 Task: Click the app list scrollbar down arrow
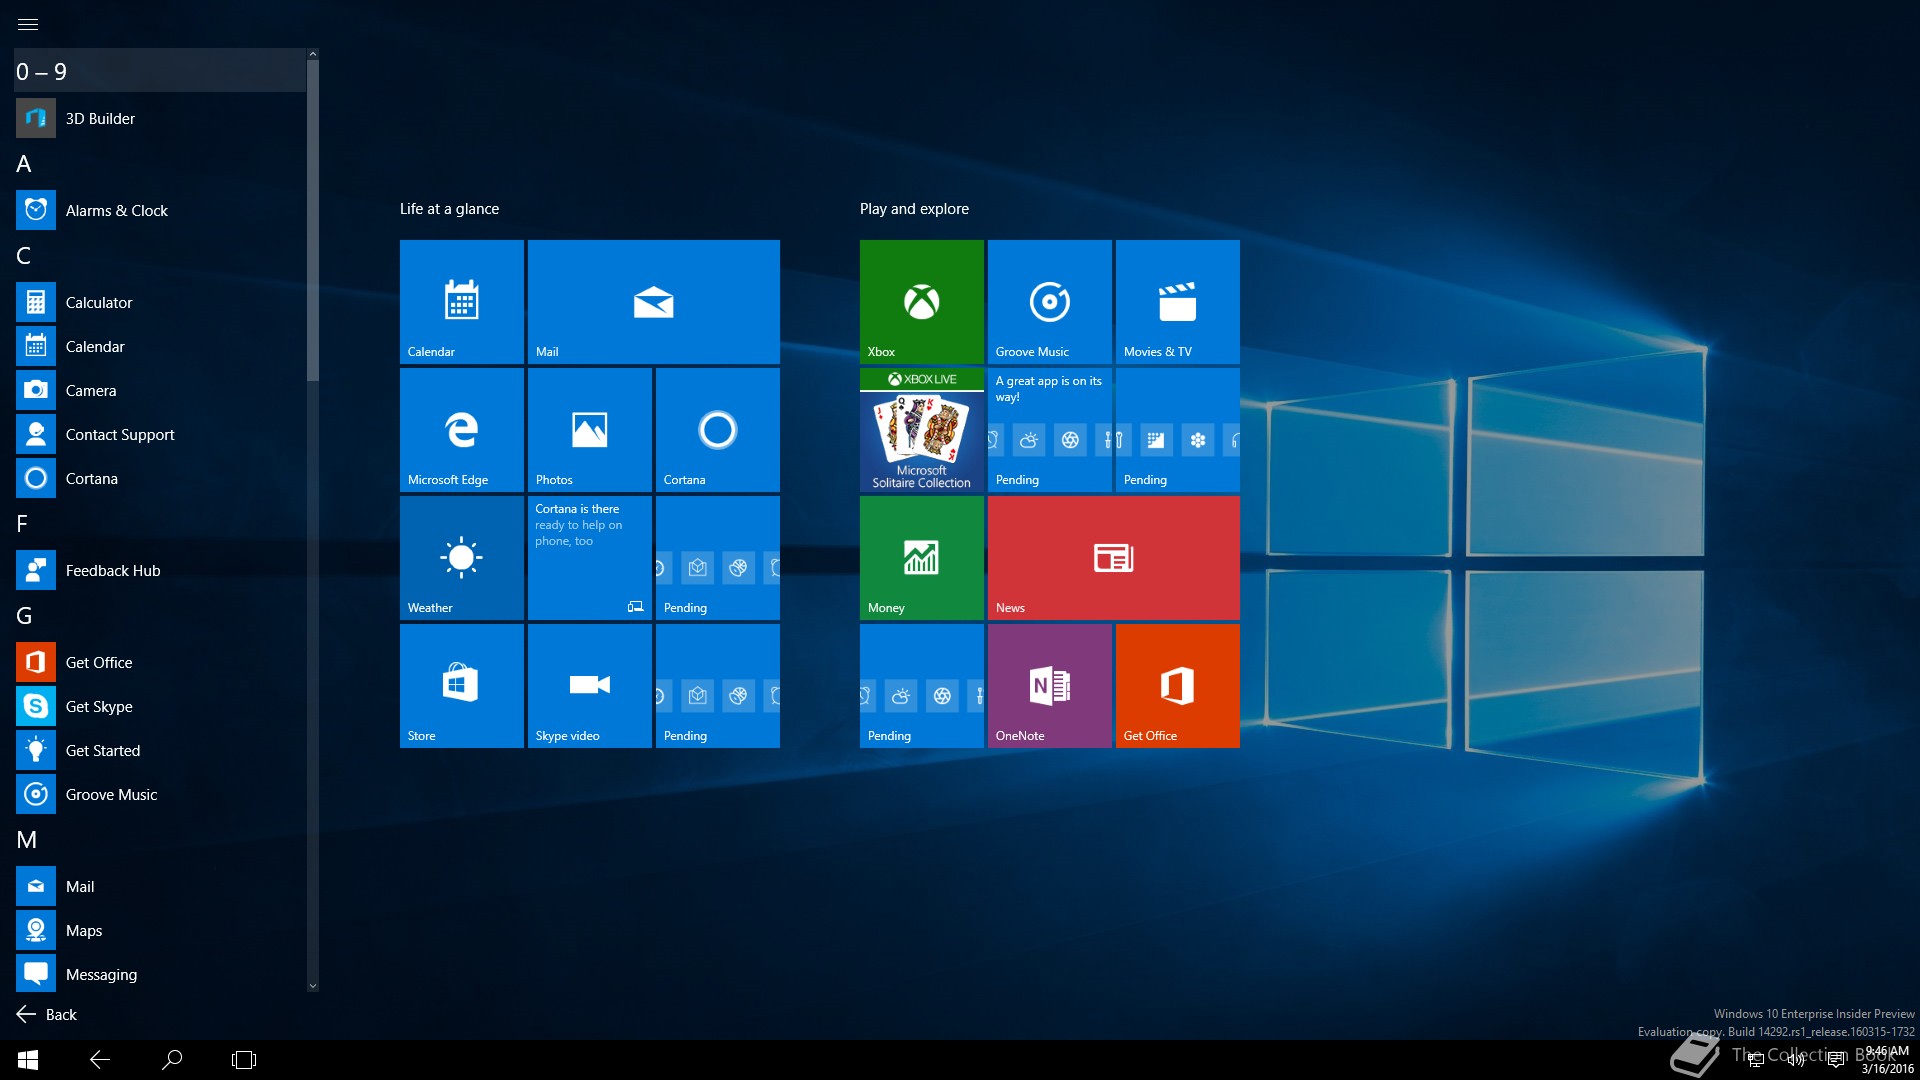[313, 986]
